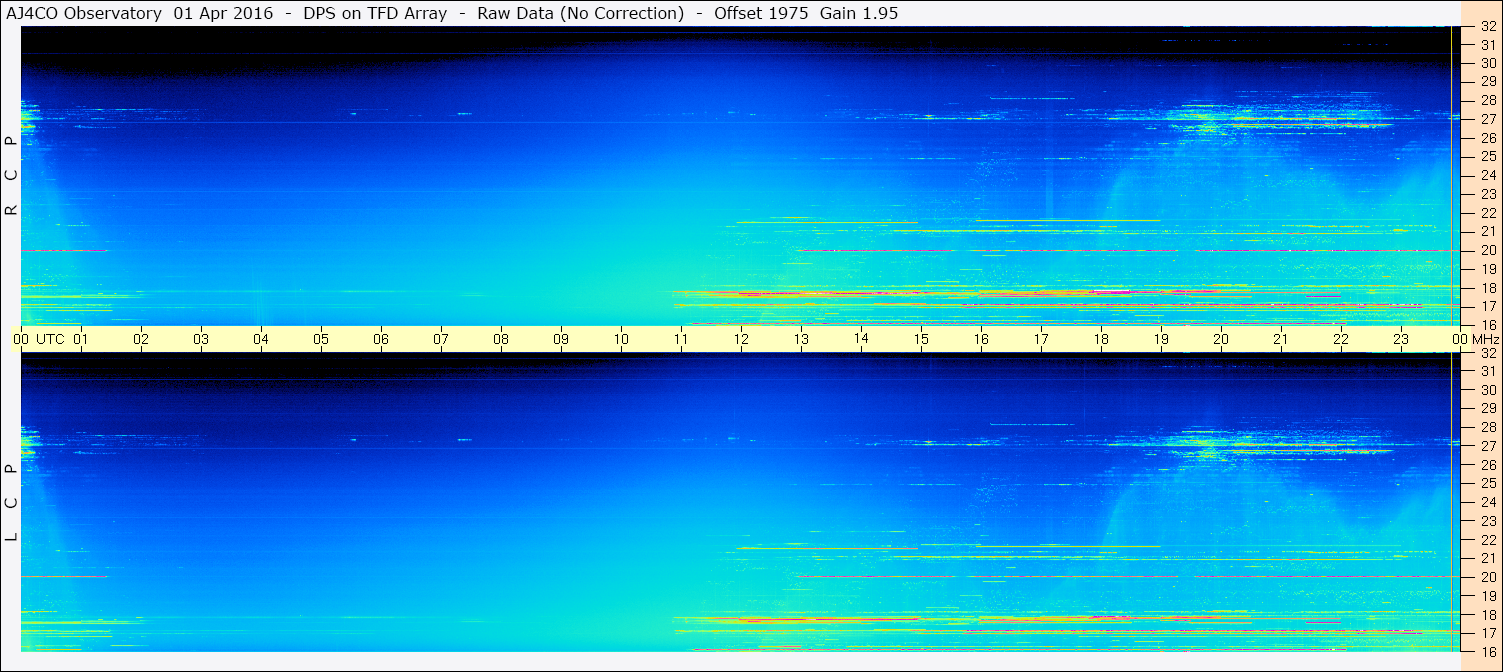This screenshot has width=1503, height=672.
Task: Click the 20 MHz tick in RCP panel
Action: coord(1488,250)
